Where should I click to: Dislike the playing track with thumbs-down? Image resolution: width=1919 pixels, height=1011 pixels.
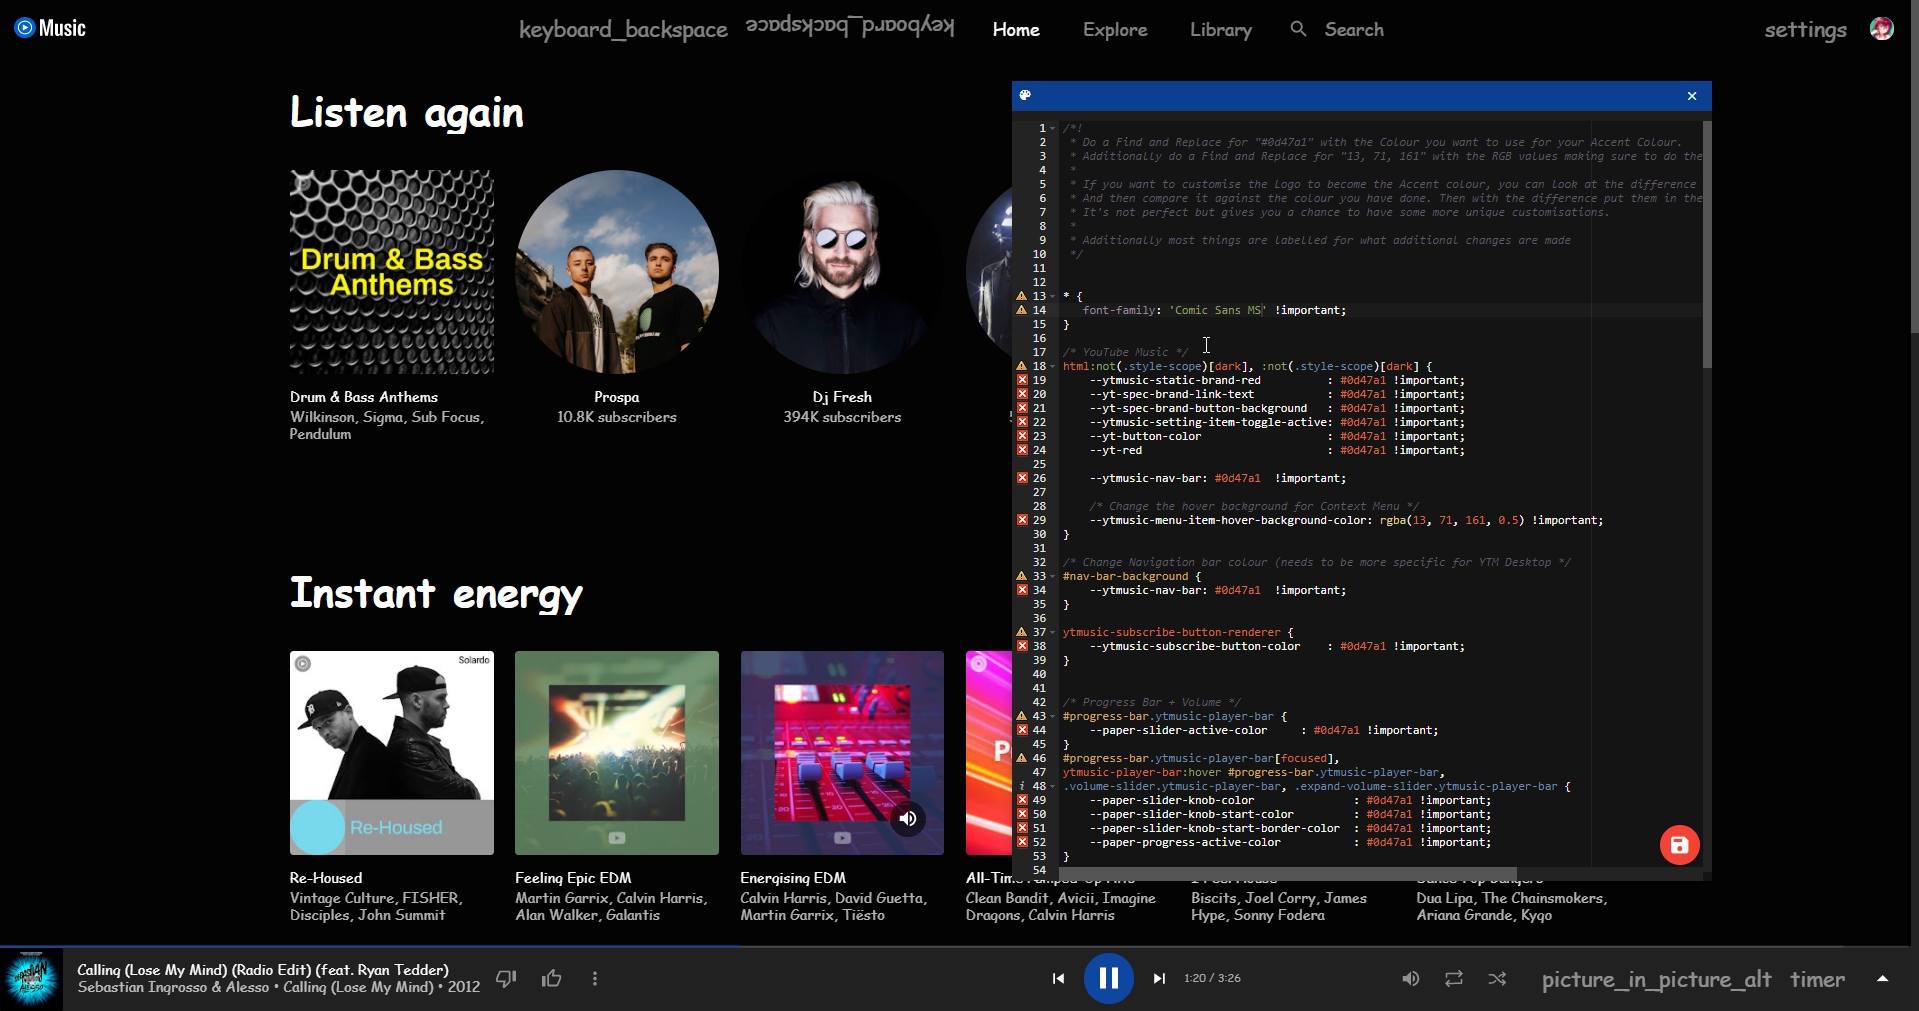506,978
